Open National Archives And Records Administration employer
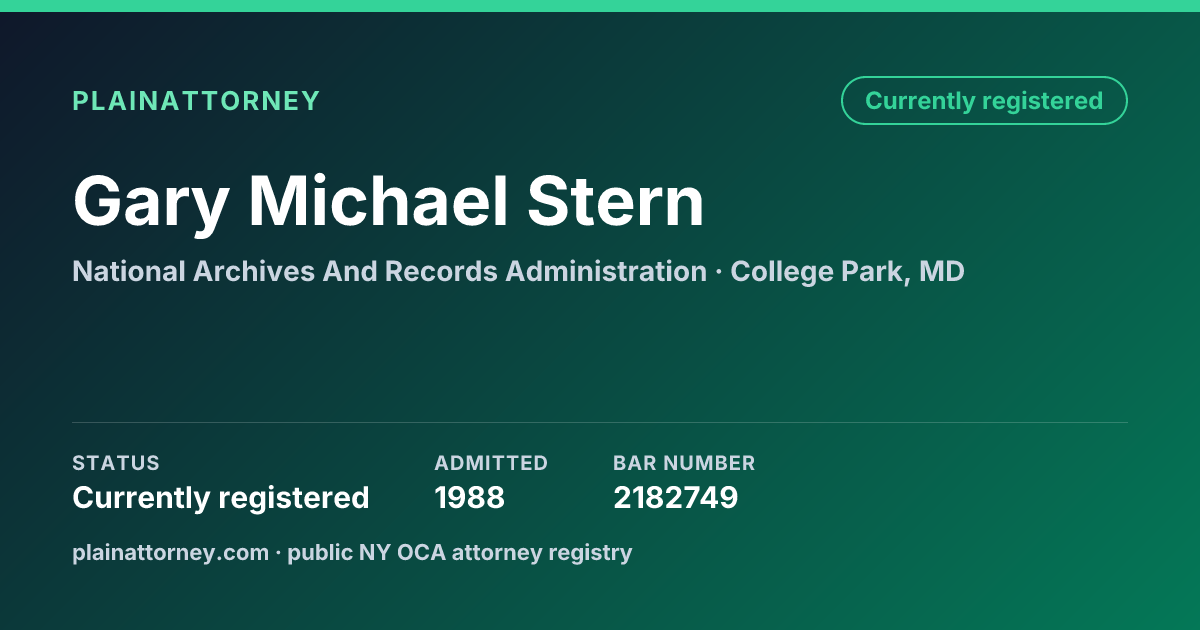The width and height of the screenshot is (1200, 630). pyautogui.click(x=390, y=271)
